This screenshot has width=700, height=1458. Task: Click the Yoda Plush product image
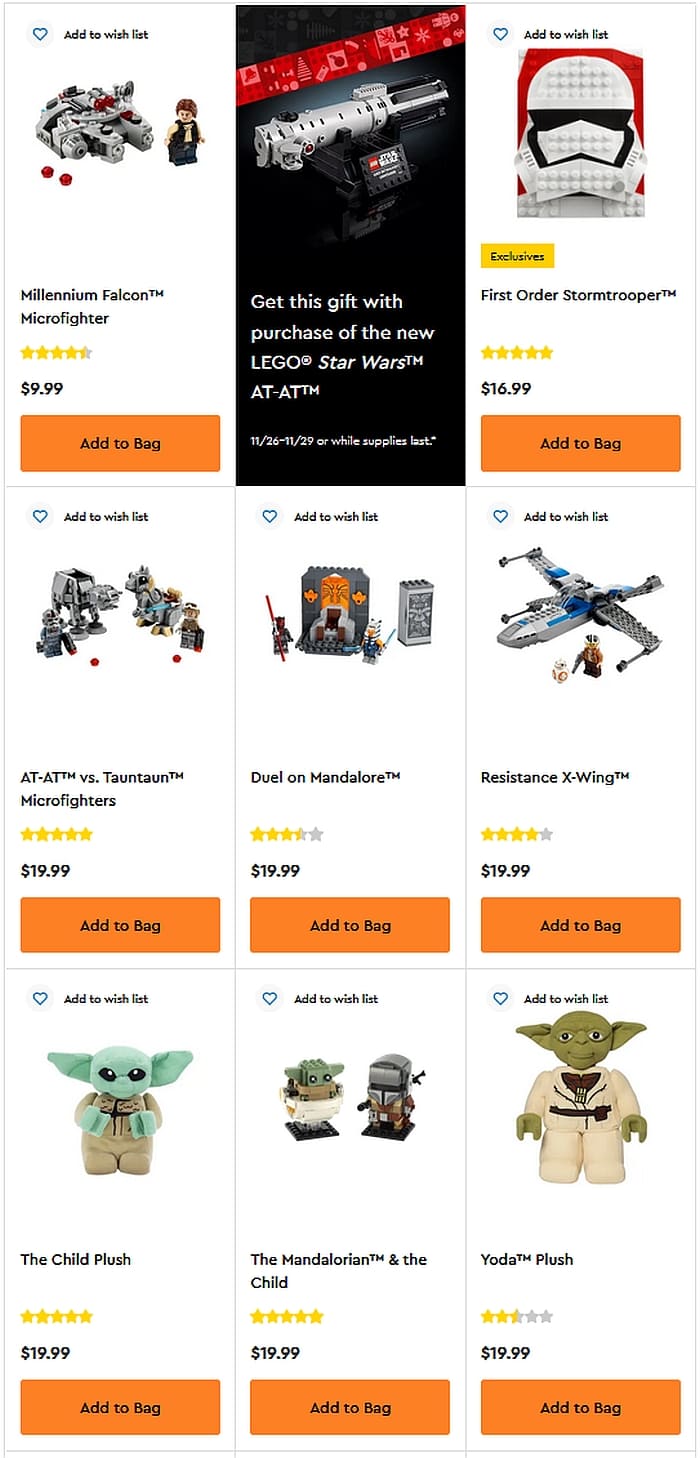pyautogui.click(x=580, y=1100)
